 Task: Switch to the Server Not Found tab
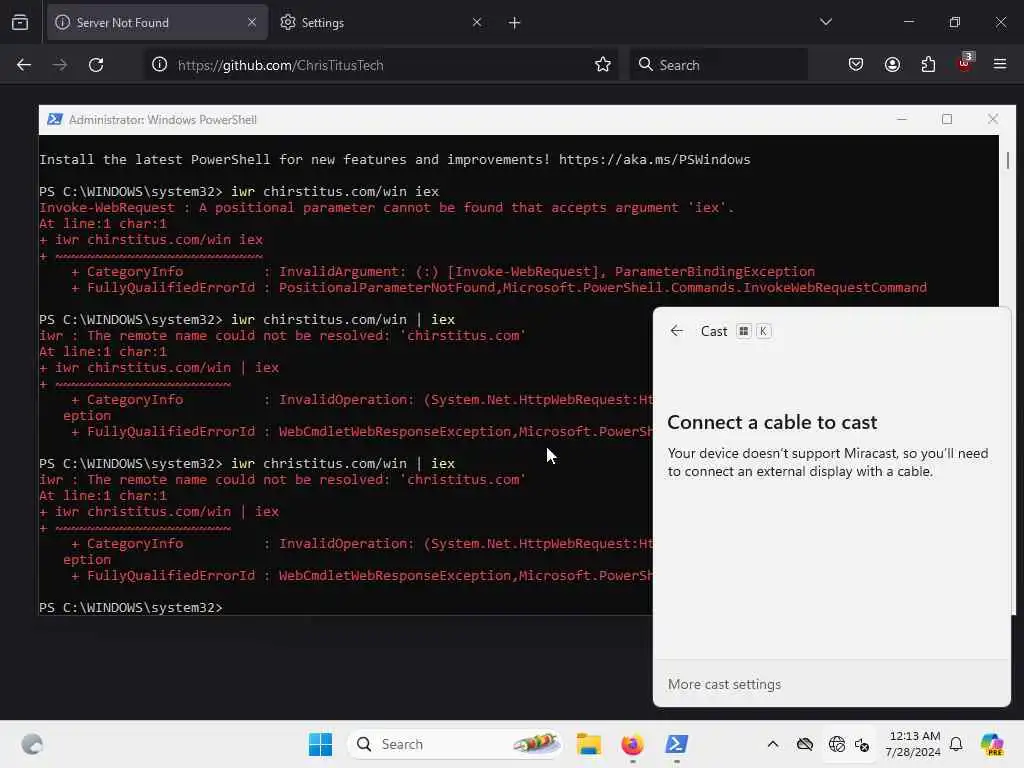157,23
